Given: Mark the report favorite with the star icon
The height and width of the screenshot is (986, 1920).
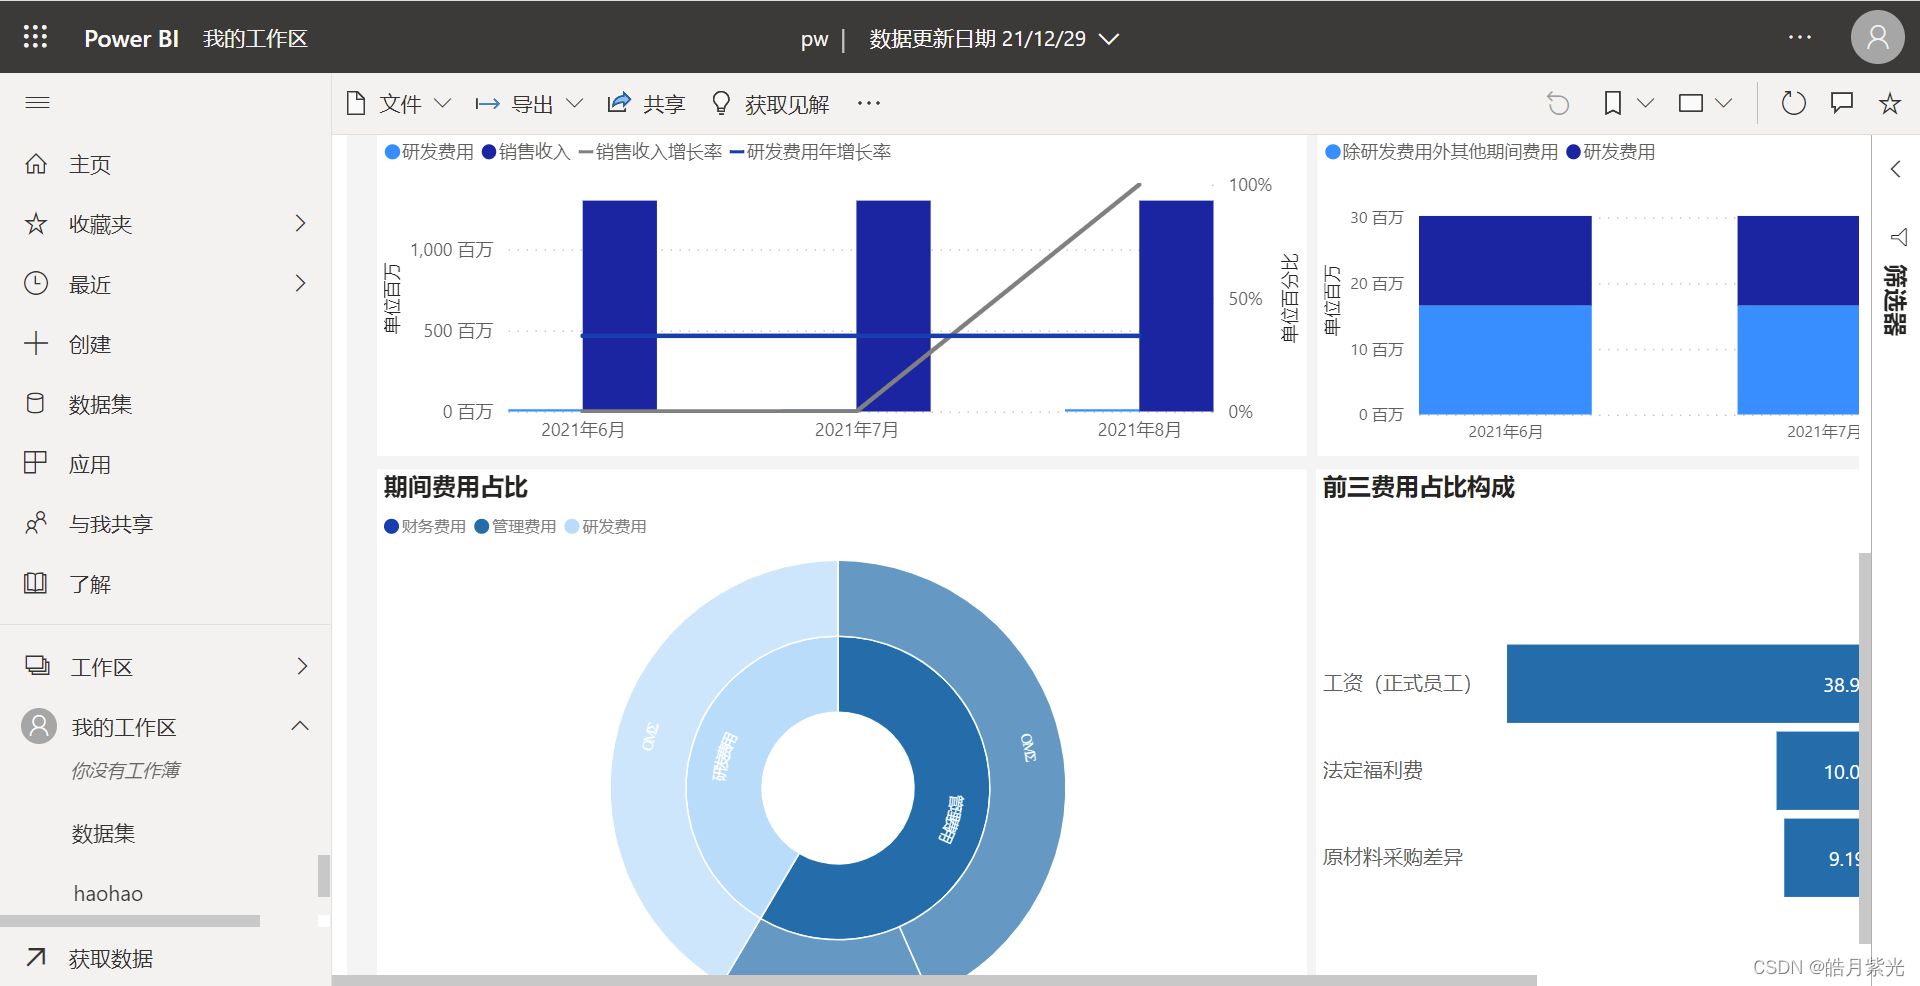Looking at the screenshot, I should pos(1889,102).
